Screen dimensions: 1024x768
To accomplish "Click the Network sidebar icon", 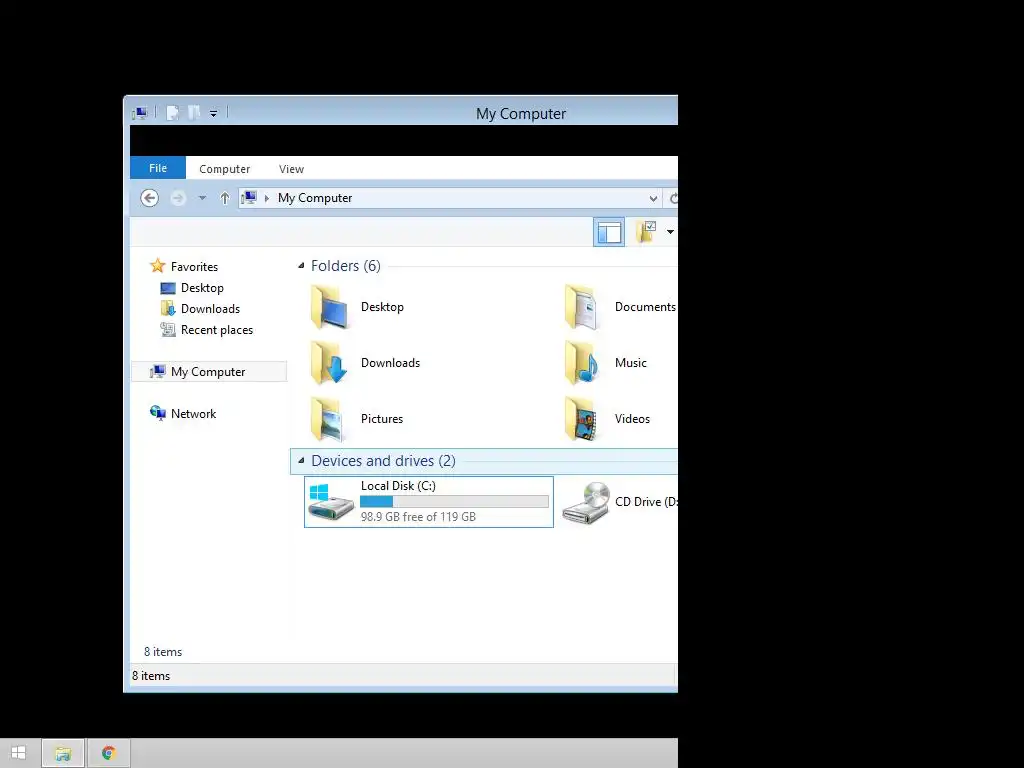I will pos(157,413).
